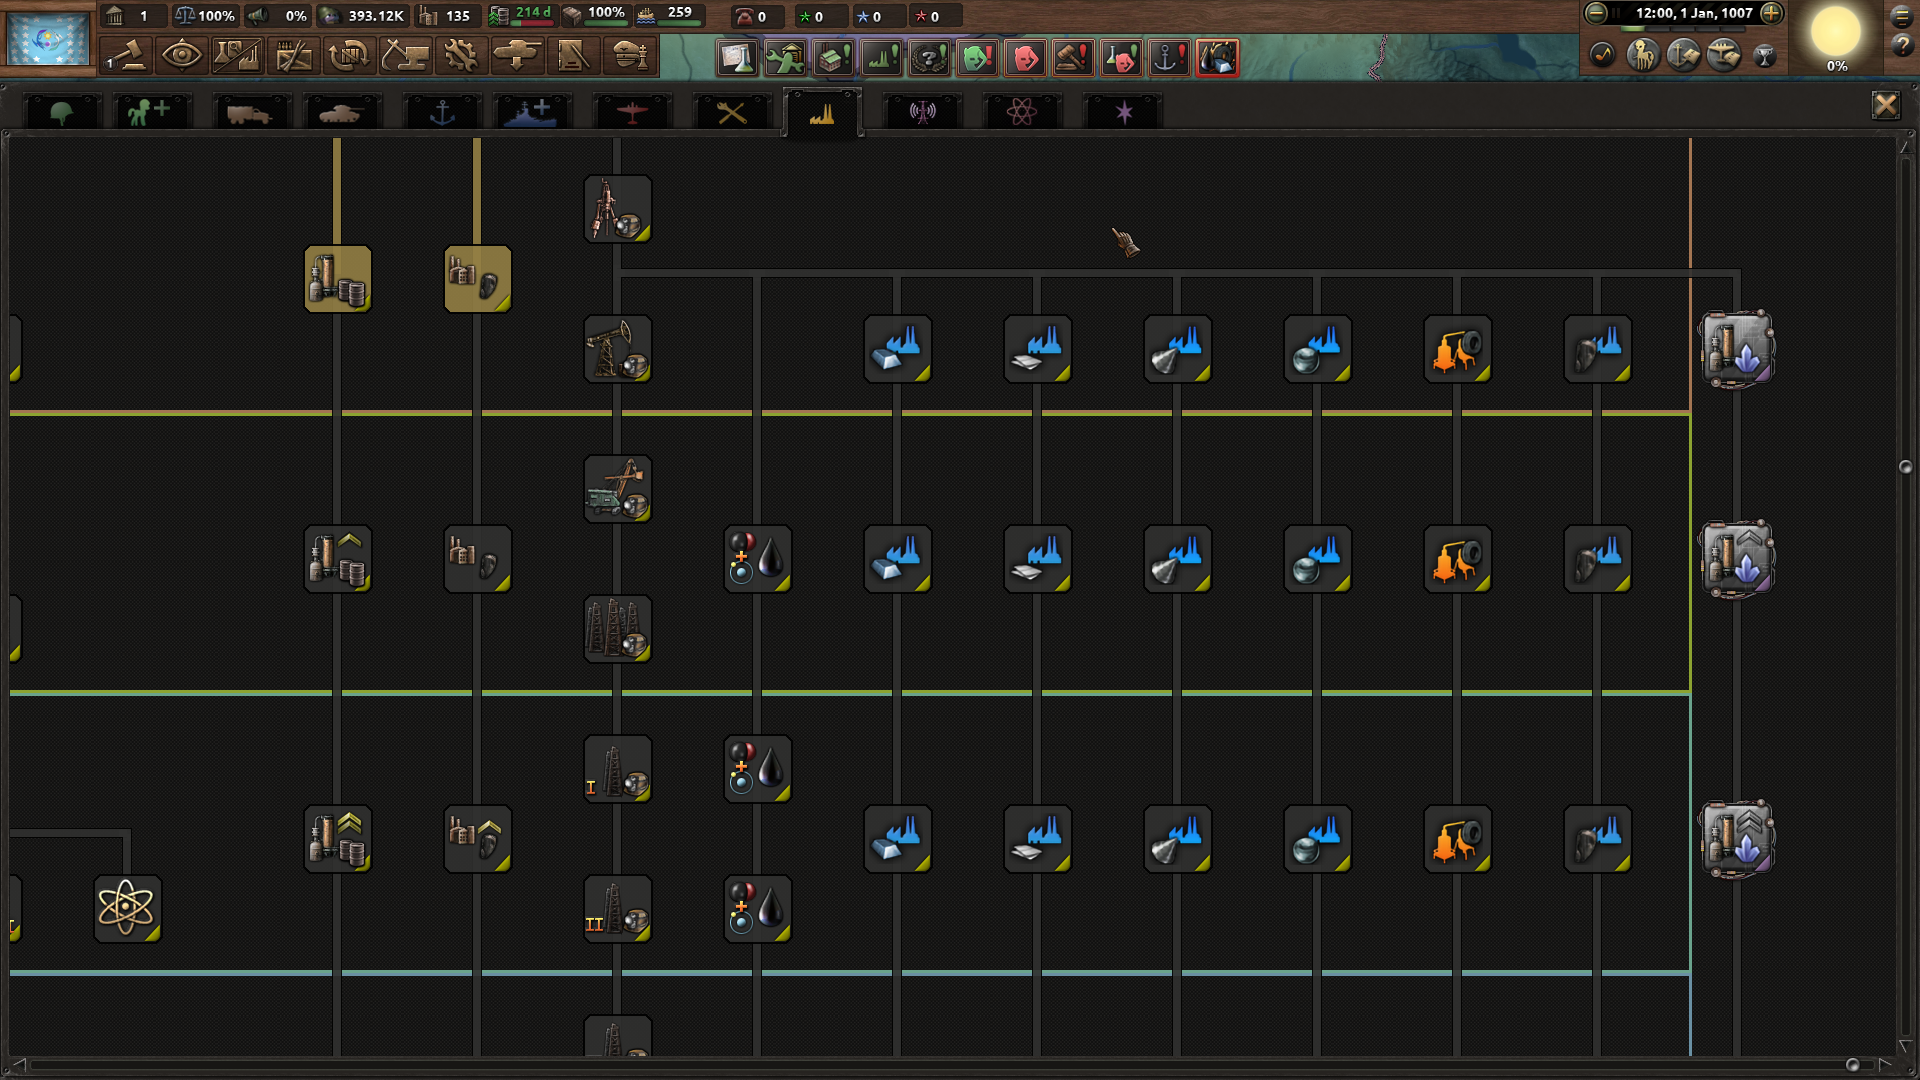The width and height of the screenshot is (1920, 1080).
Task: Click the anchor naval alert
Action: coord(1169,58)
